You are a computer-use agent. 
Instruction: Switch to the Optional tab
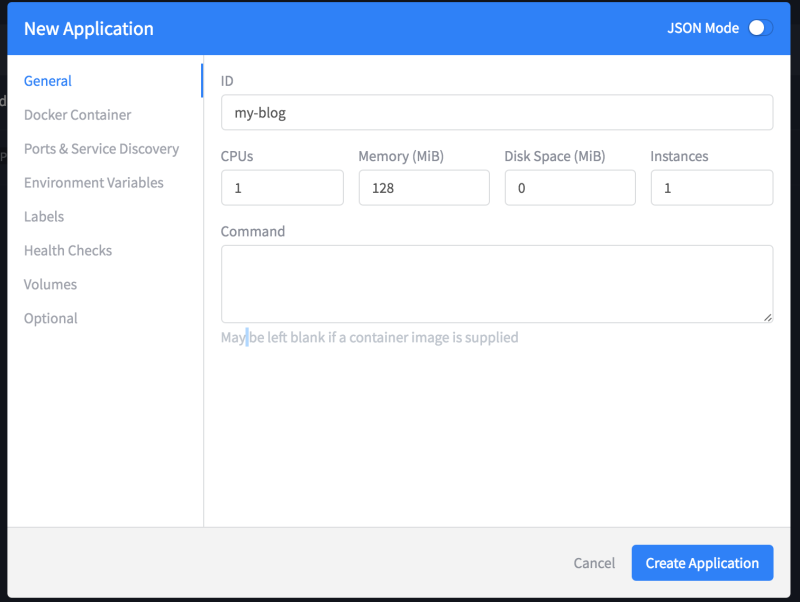click(x=50, y=319)
